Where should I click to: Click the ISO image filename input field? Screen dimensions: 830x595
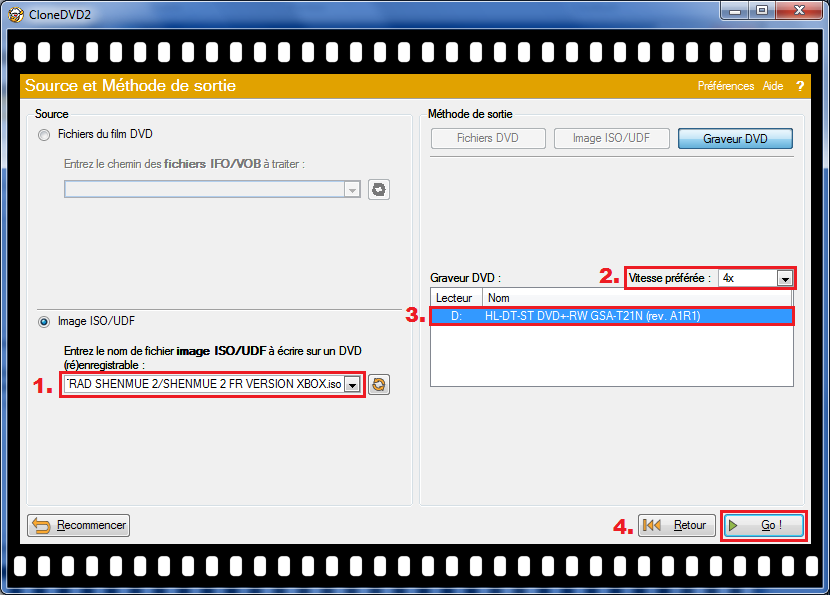204,384
